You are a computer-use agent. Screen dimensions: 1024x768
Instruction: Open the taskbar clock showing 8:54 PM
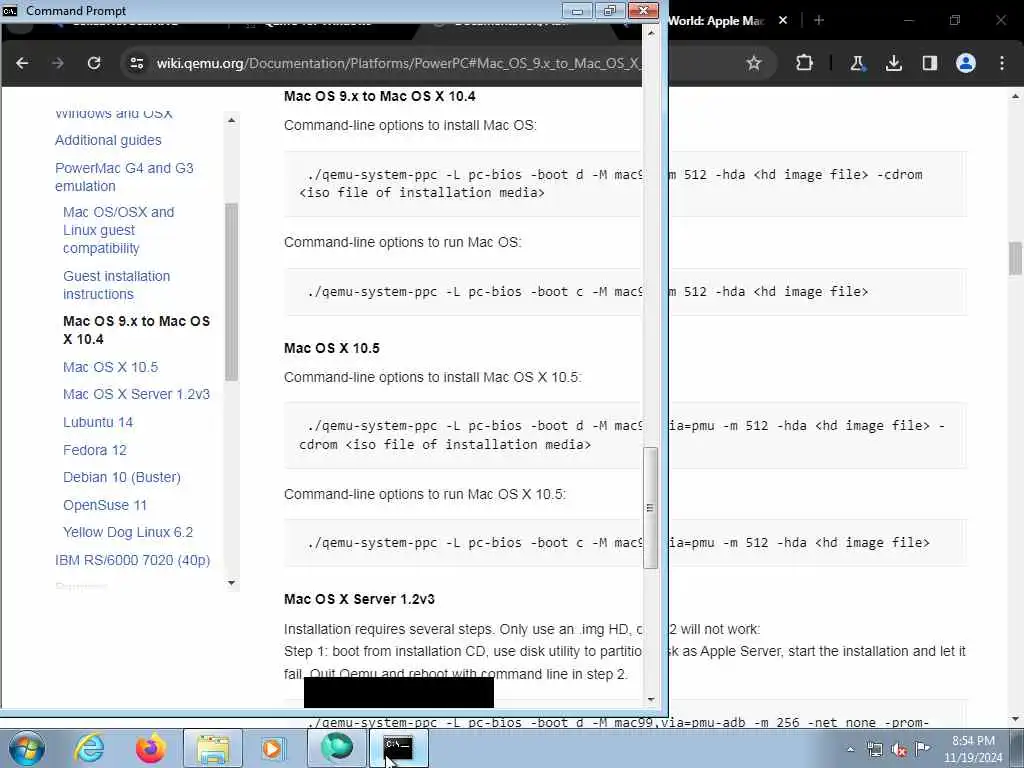click(x=973, y=749)
